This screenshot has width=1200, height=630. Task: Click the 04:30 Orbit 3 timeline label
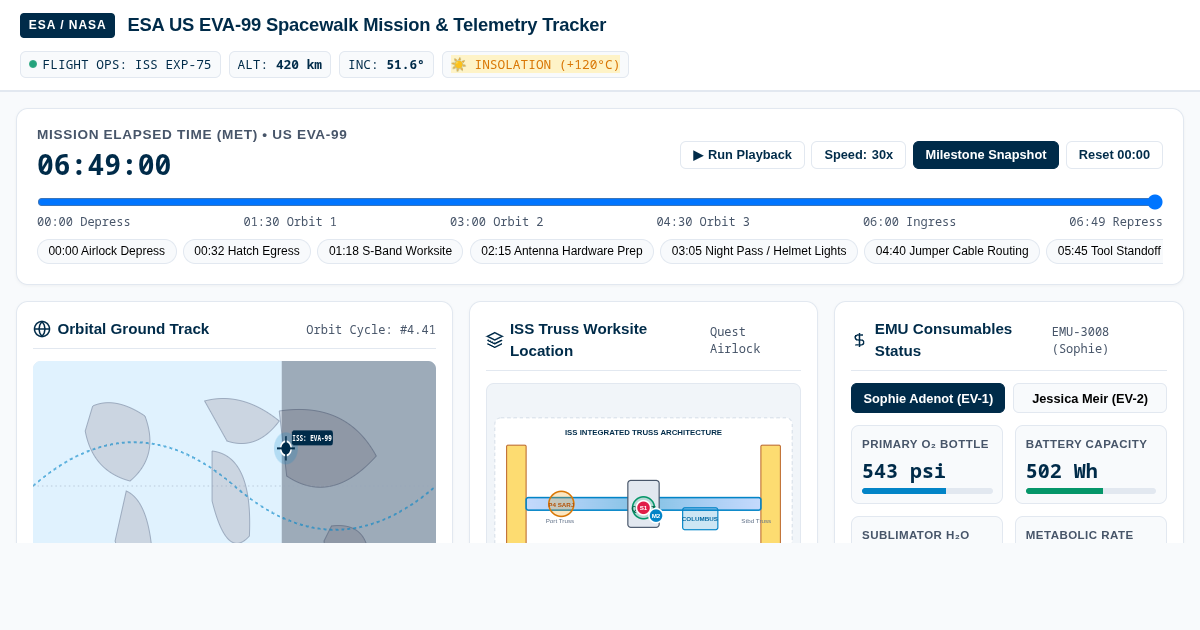pos(703,222)
